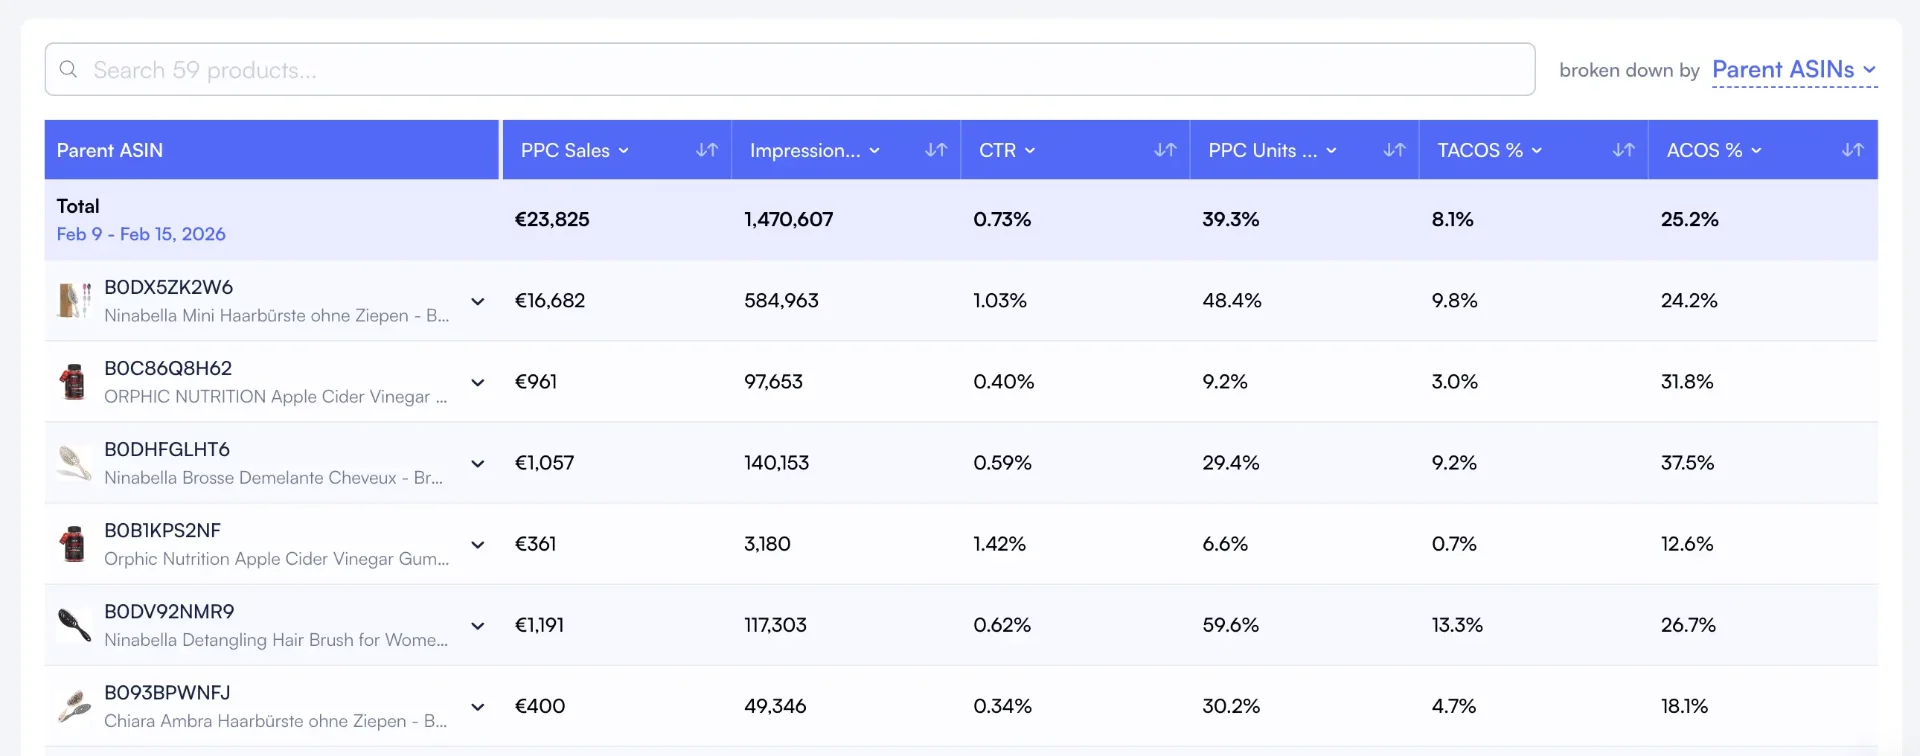Sort by the ACOS % column arrows
The height and width of the screenshot is (756, 1920).
(1853, 150)
